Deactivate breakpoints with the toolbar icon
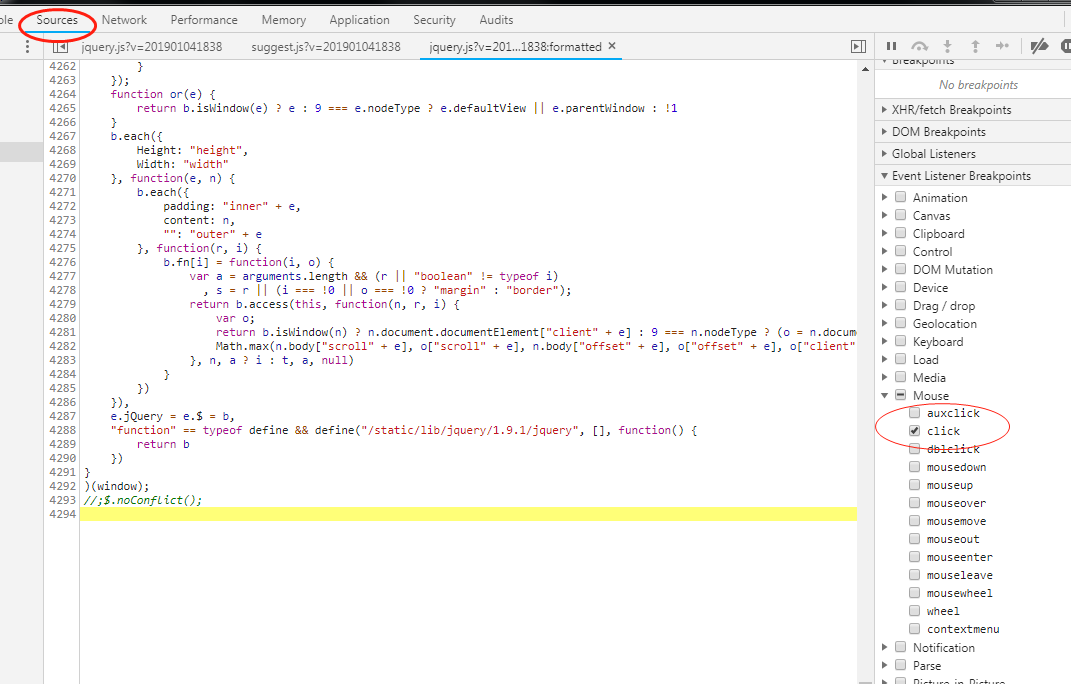 (1039, 46)
